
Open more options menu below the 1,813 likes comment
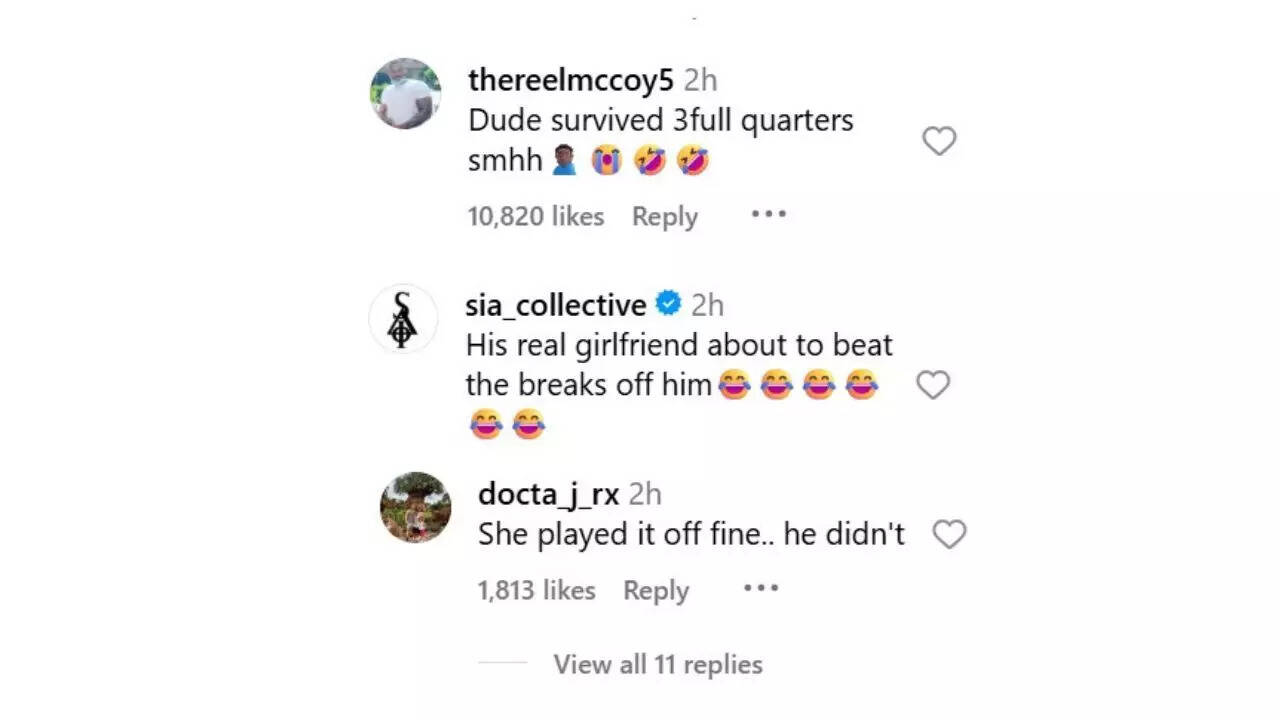[x=761, y=590]
